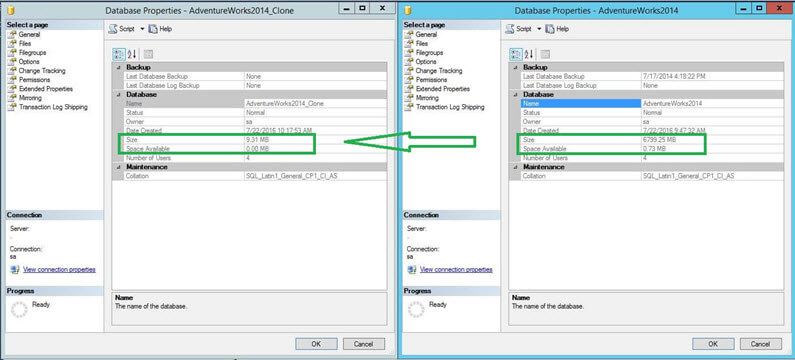Select Files page in AdventureWorks2014 window
795x360 pixels.
[421, 44]
